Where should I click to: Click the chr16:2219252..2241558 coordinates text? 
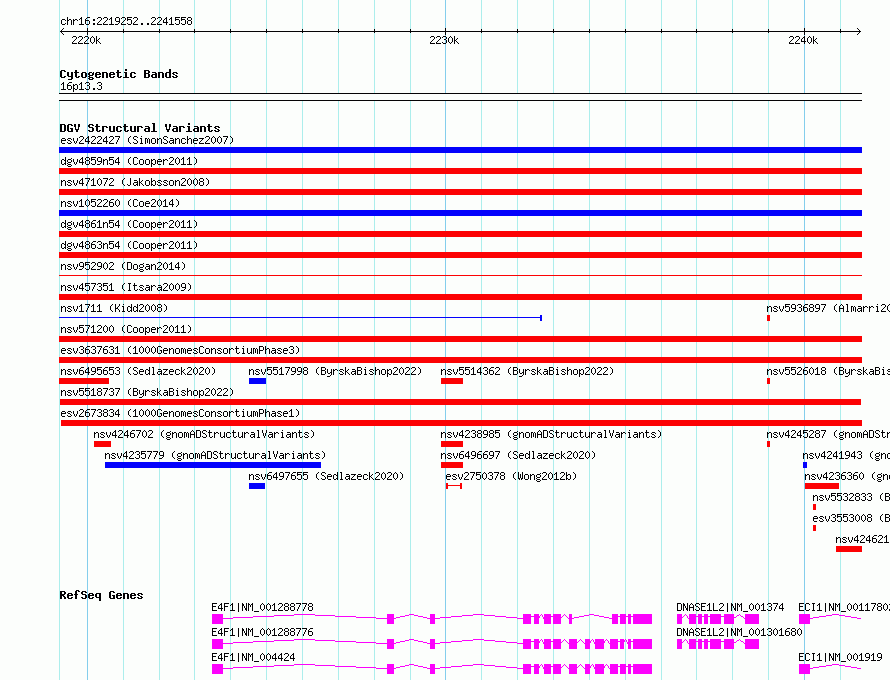(126, 21)
